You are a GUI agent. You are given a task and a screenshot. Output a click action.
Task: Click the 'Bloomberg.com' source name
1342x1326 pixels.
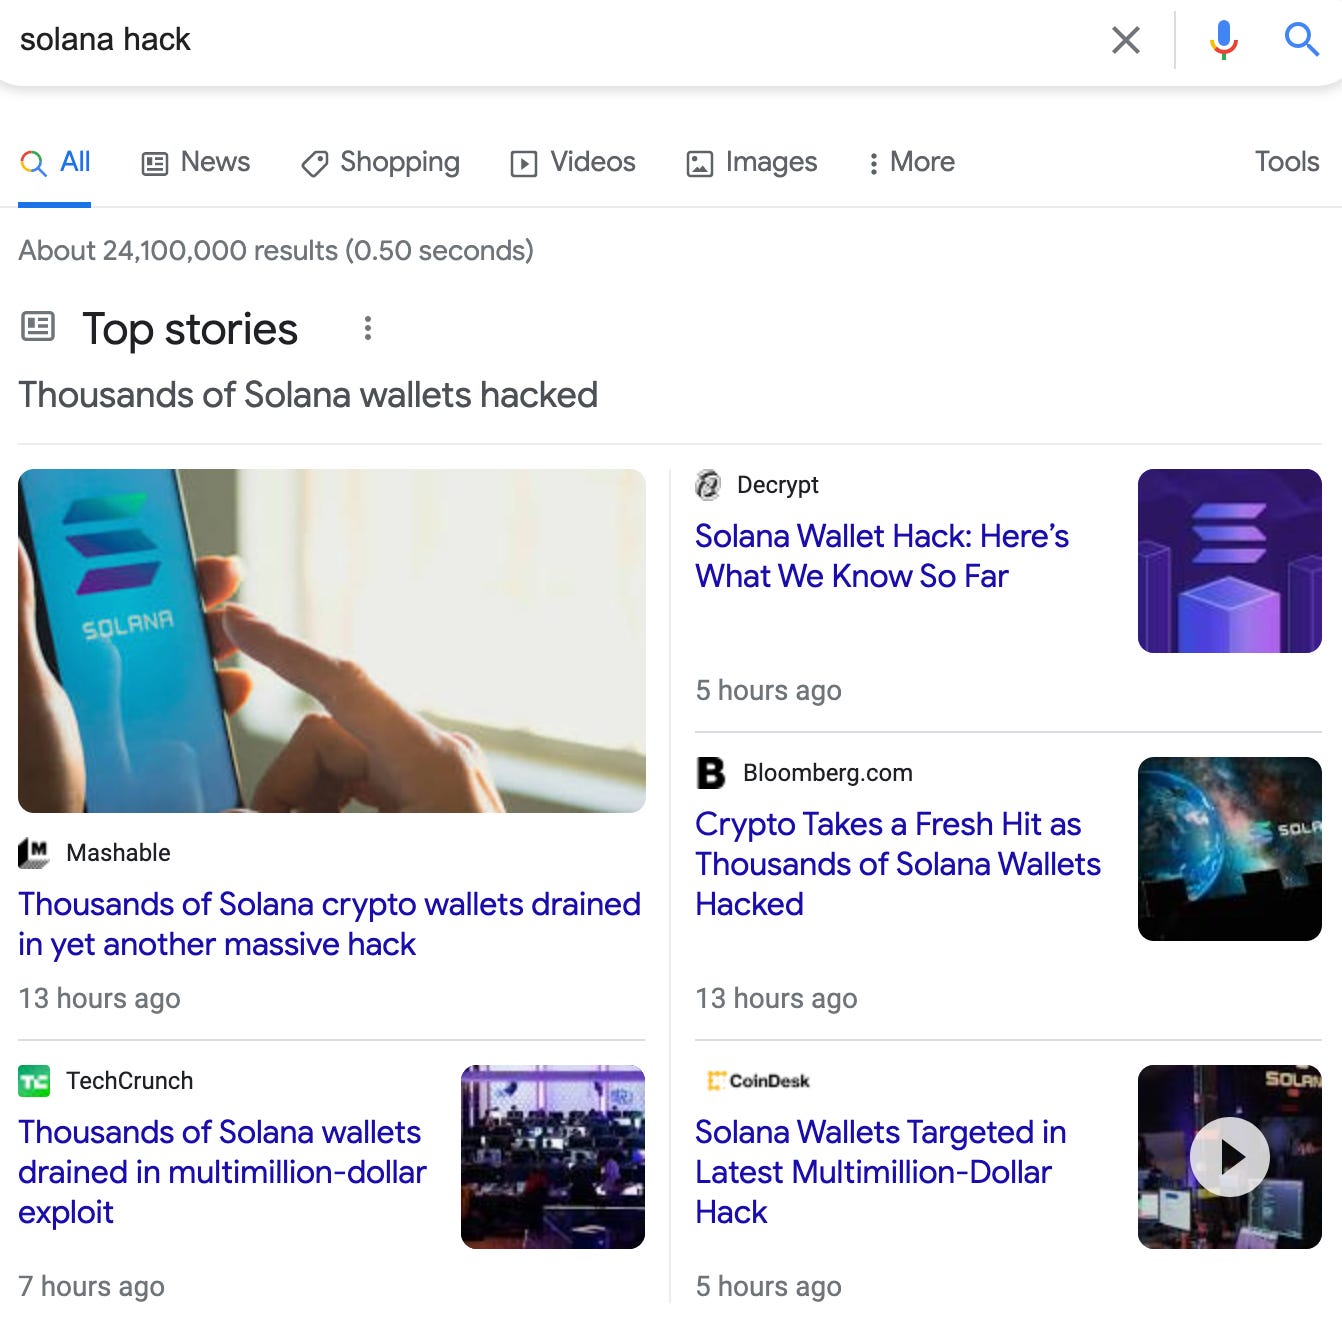(x=828, y=773)
